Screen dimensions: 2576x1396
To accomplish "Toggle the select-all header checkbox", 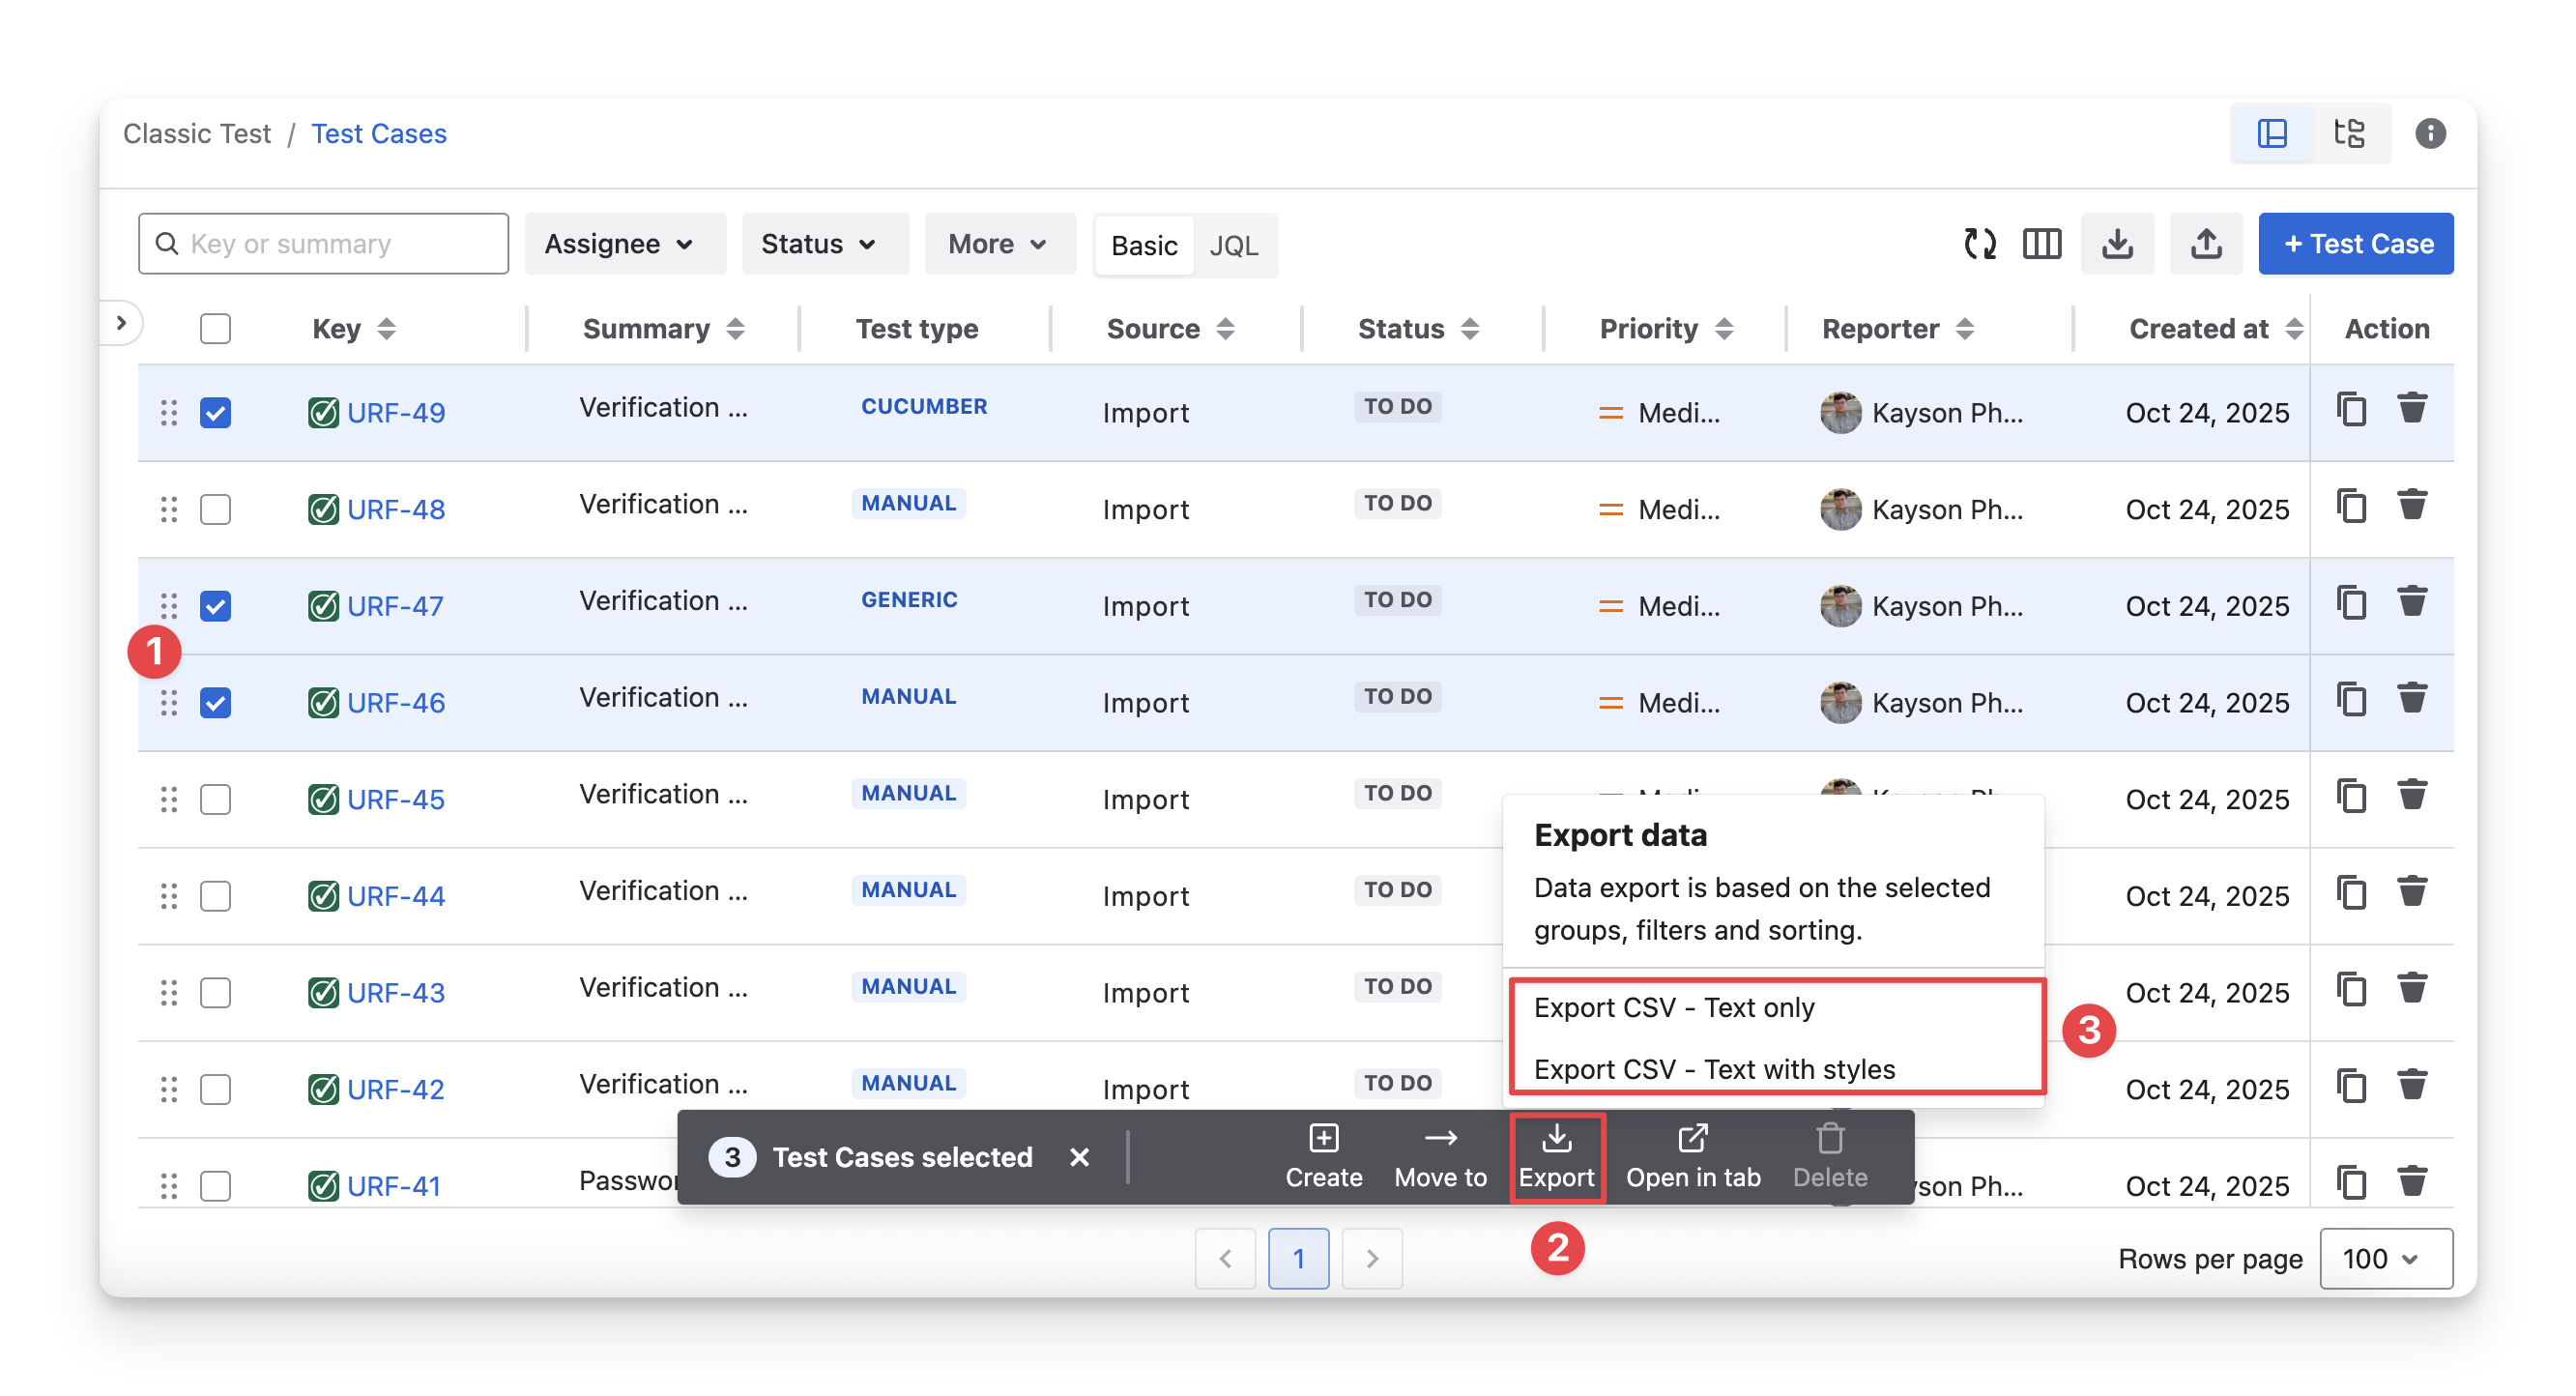I will (215, 329).
